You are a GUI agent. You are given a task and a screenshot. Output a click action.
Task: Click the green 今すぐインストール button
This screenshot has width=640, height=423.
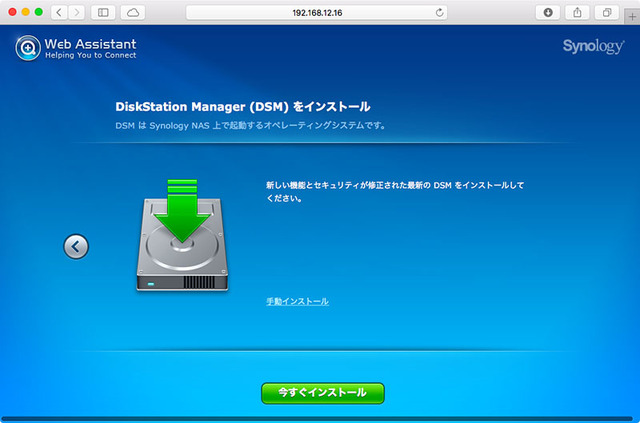(x=322, y=393)
